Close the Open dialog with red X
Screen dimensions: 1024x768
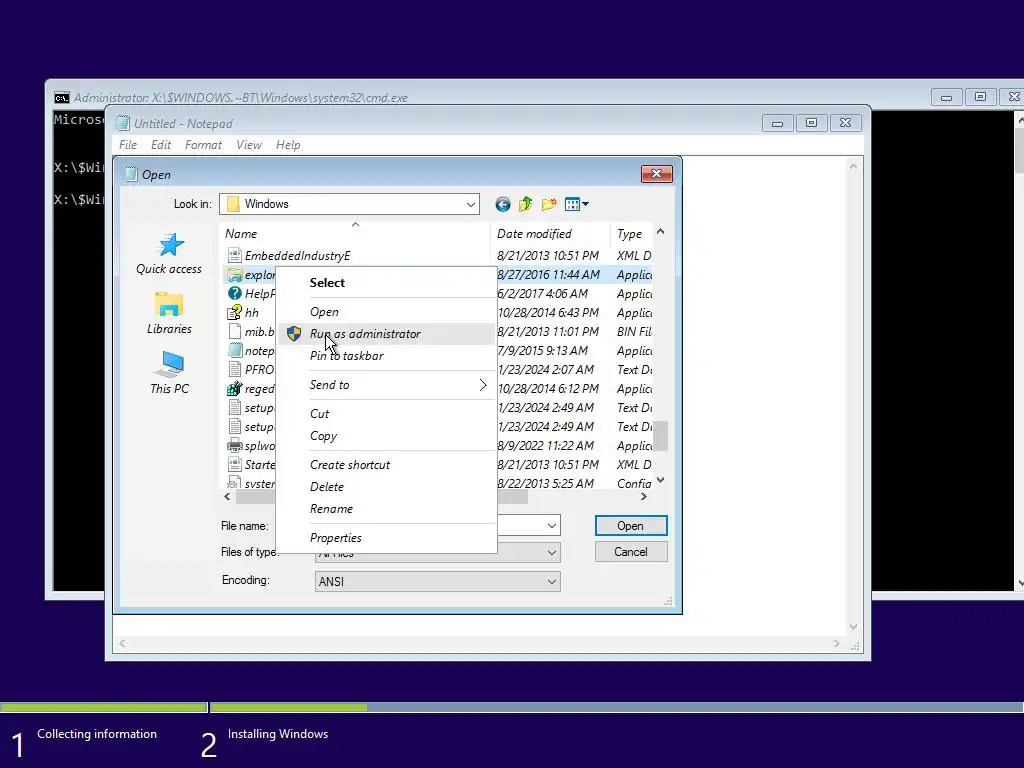point(656,174)
